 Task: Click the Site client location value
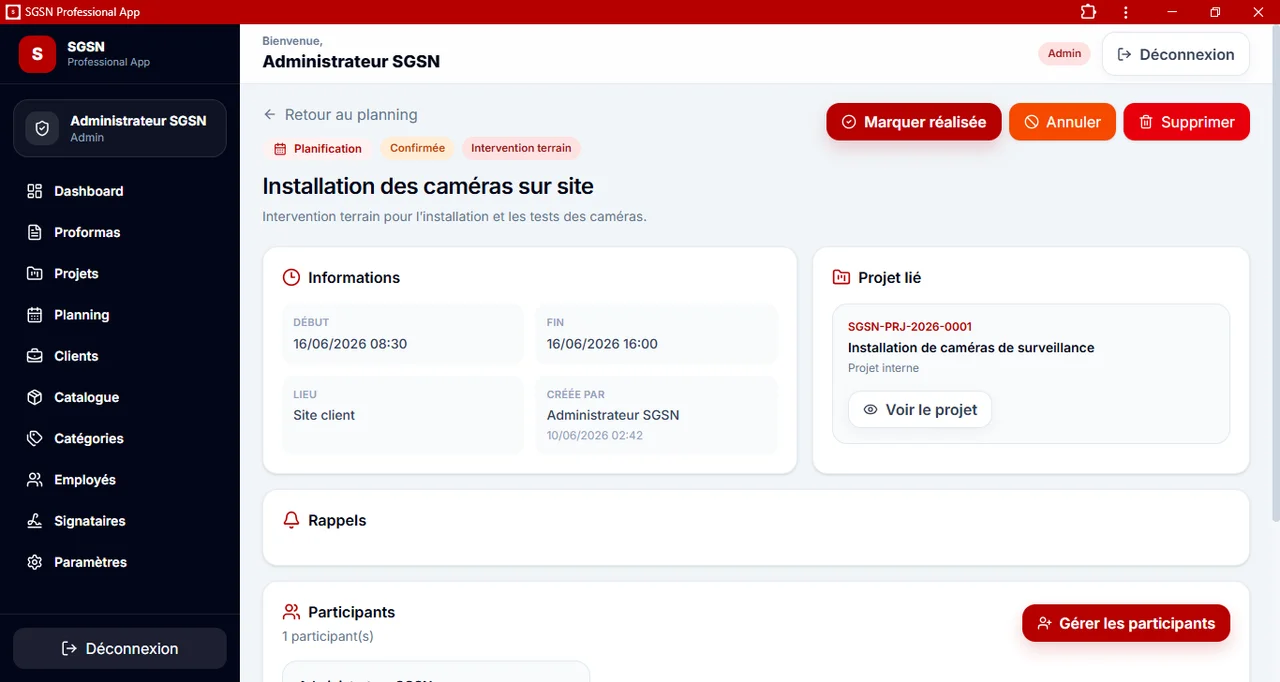pos(324,415)
